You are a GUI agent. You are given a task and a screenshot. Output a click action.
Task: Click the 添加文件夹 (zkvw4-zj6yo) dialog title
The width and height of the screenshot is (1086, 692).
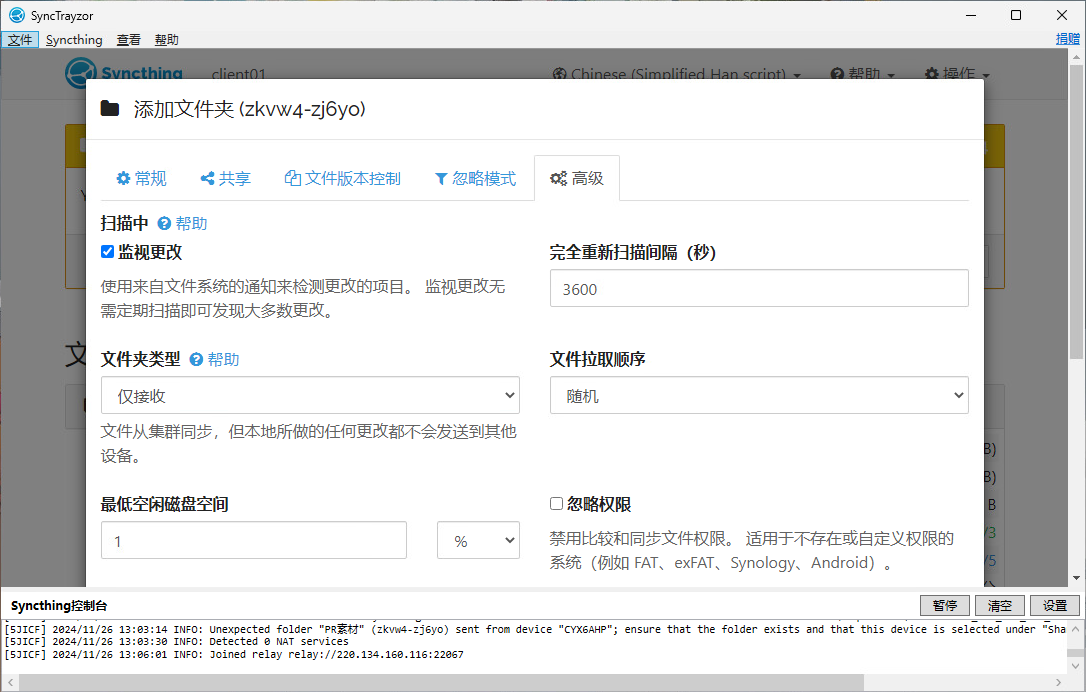coord(249,109)
